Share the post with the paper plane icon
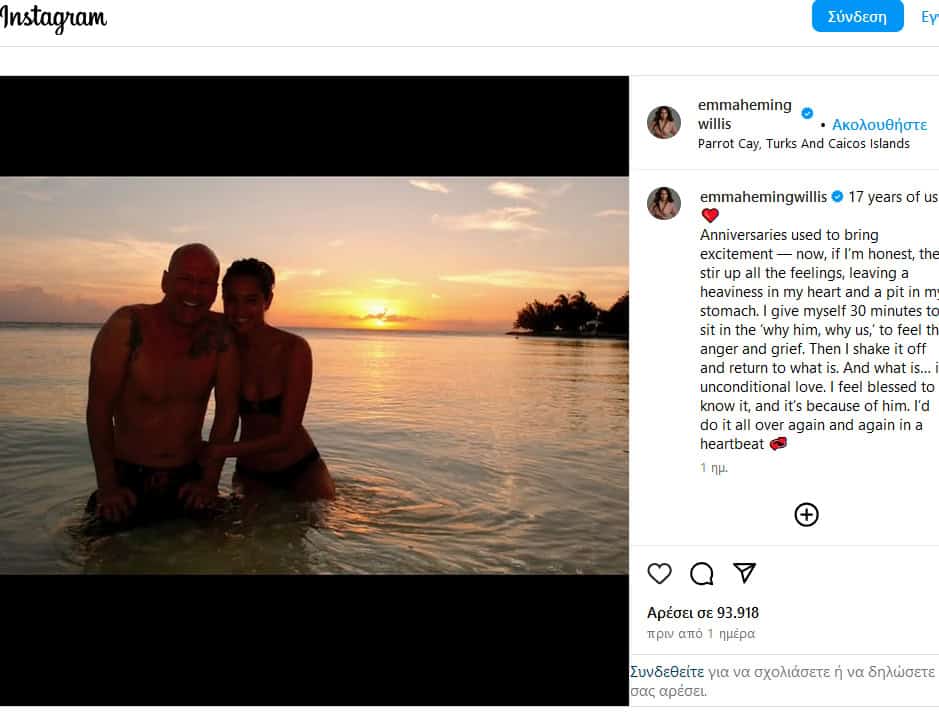939x712 pixels. pos(744,572)
